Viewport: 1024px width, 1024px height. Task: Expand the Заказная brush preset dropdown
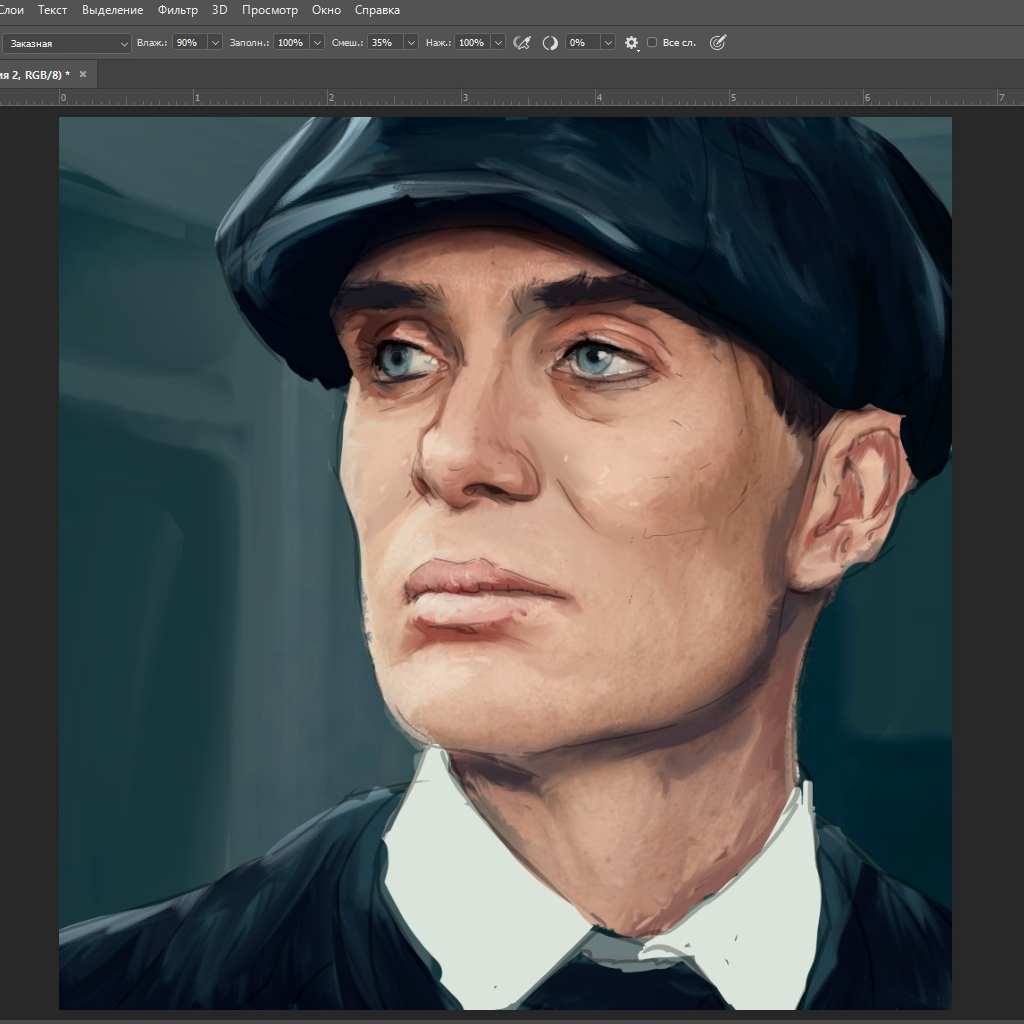click(x=67, y=43)
